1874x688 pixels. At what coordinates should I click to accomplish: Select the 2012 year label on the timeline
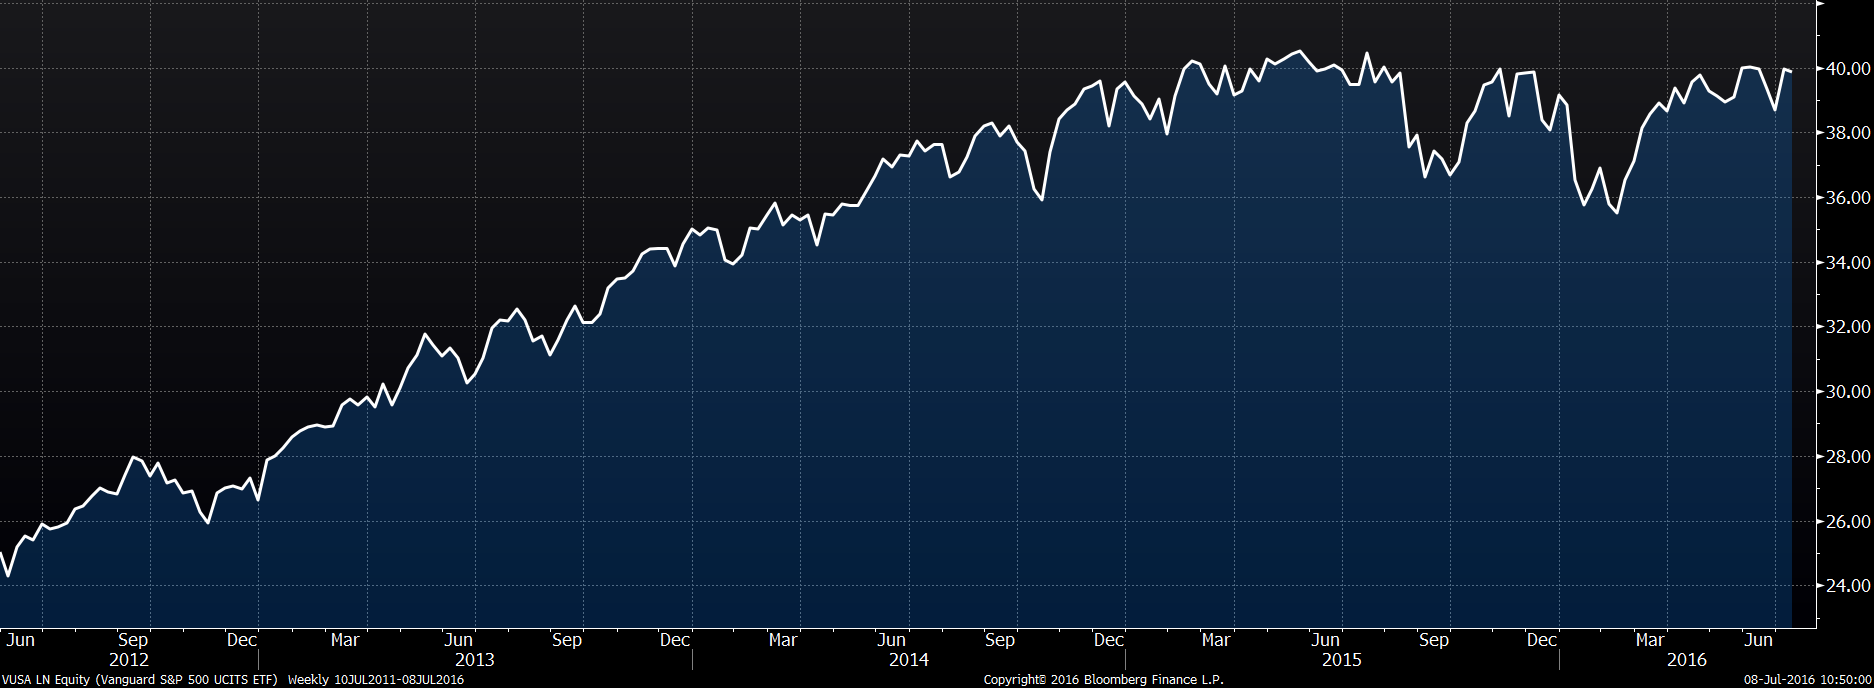[x=129, y=660]
